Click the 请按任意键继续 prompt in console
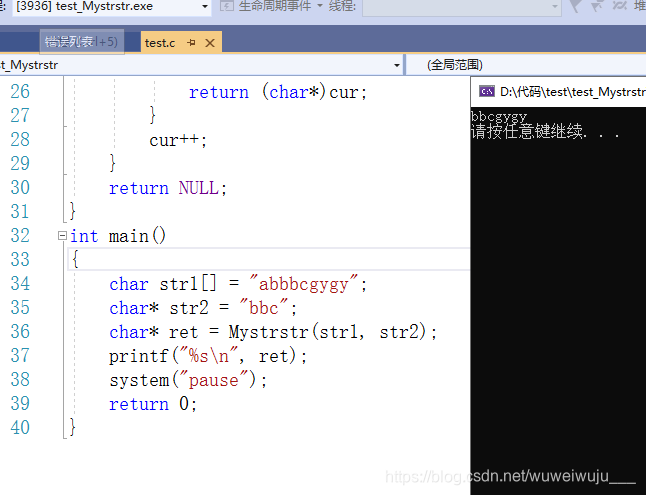The image size is (646, 495). tap(545, 131)
